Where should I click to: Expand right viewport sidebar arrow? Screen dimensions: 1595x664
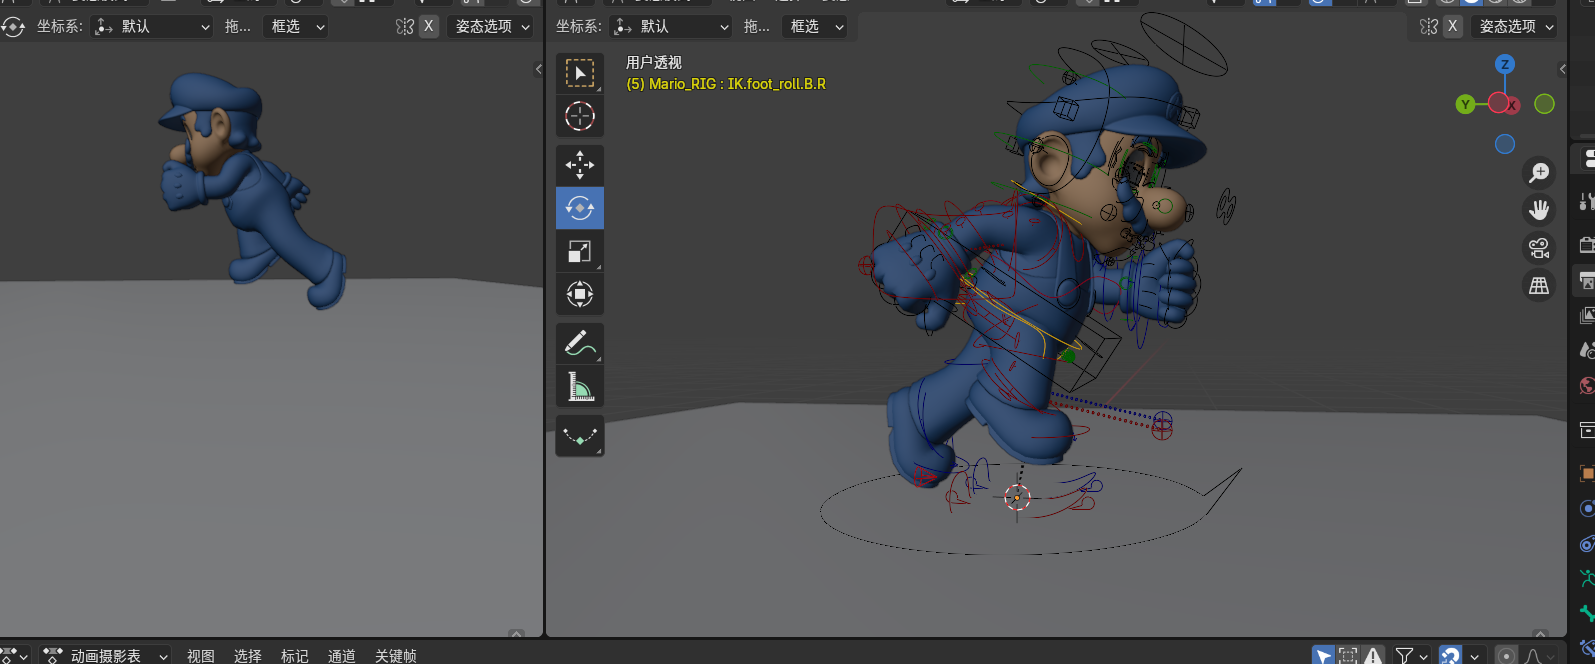[x=1562, y=69]
